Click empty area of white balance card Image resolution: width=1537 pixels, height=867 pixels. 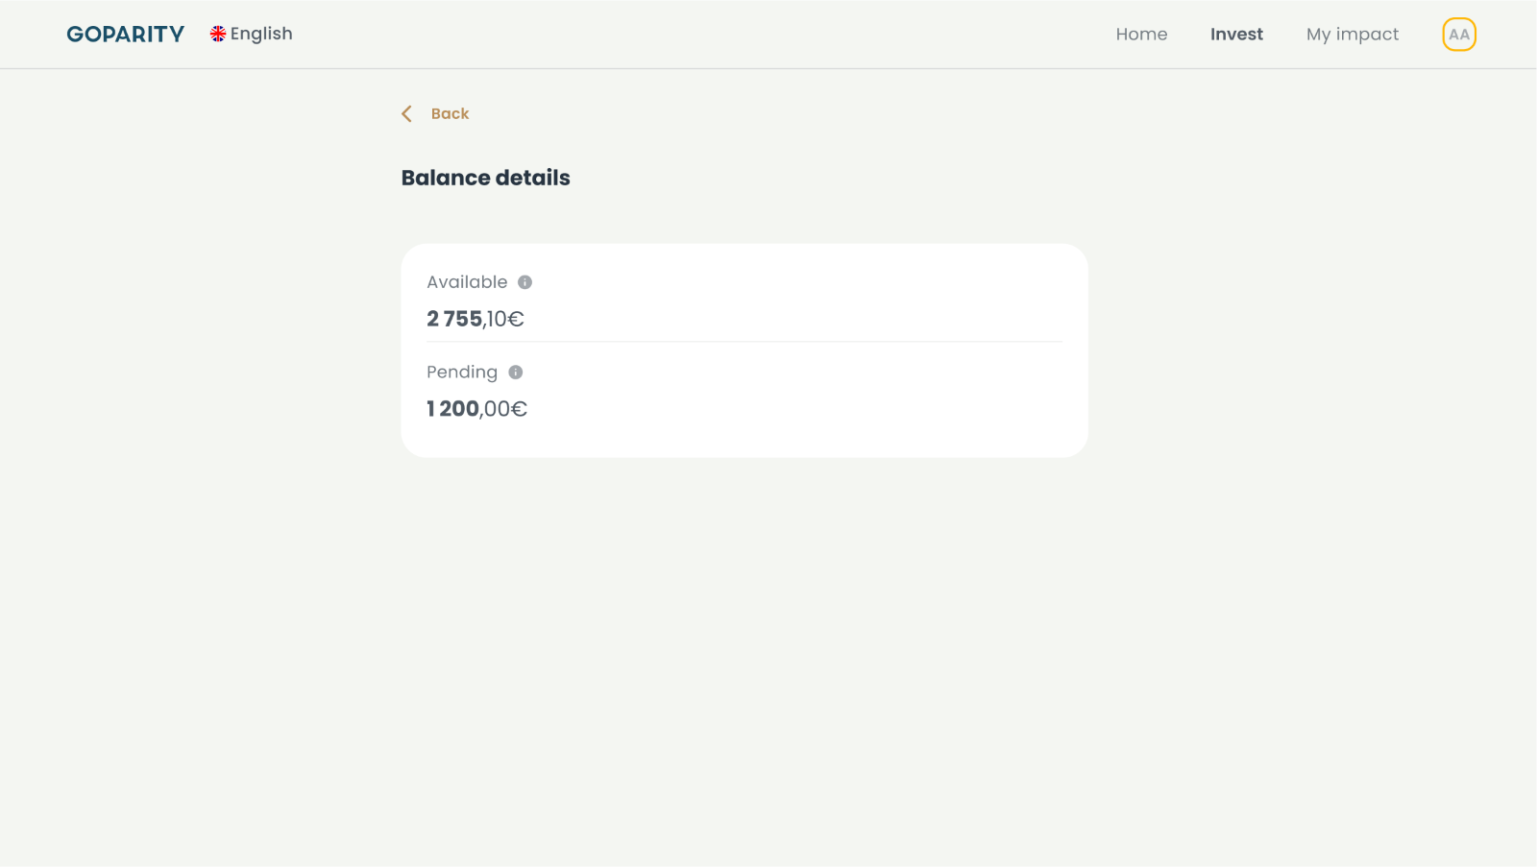[850, 400]
